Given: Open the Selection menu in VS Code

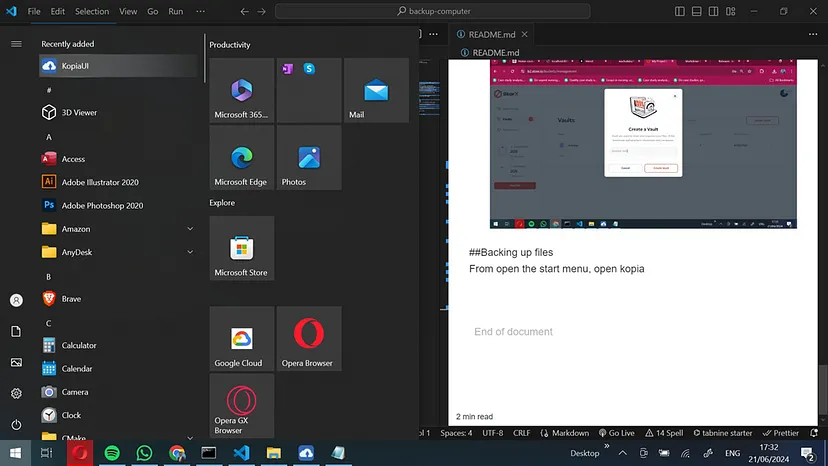Looking at the screenshot, I should point(92,11).
